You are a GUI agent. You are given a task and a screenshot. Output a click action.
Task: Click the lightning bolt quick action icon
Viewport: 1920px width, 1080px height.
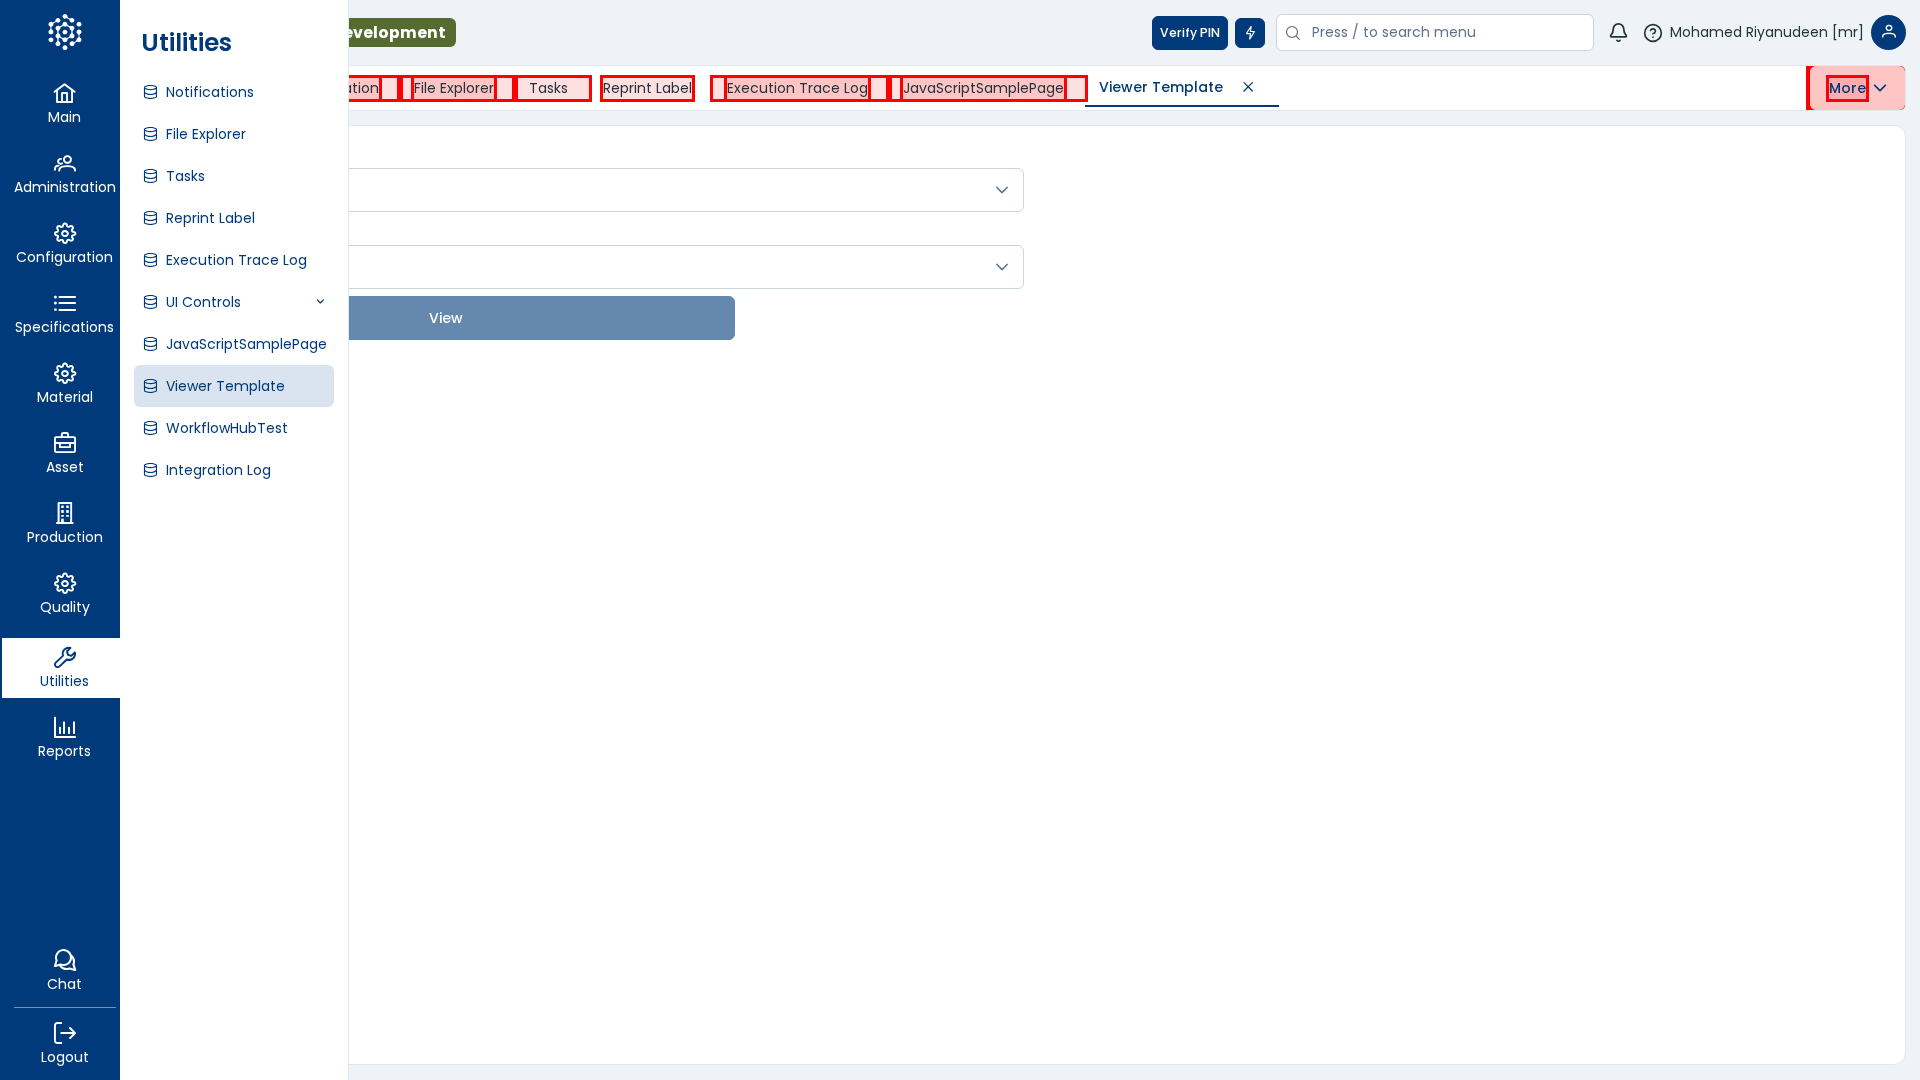pyautogui.click(x=1250, y=33)
